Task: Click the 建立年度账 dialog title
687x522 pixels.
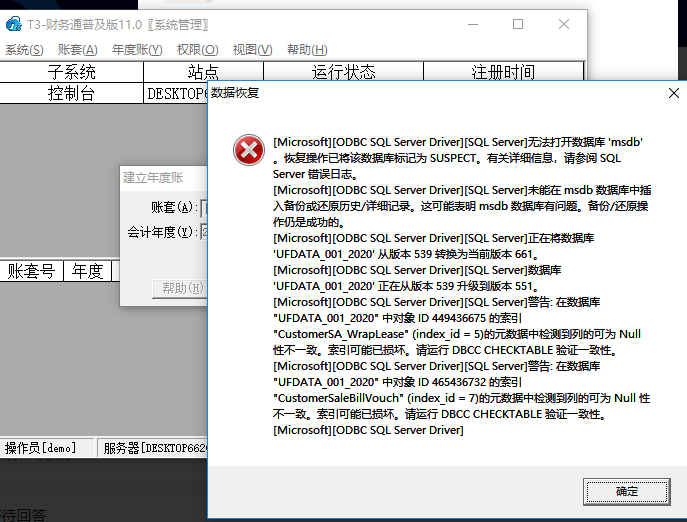Action: (x=153, y=178)
